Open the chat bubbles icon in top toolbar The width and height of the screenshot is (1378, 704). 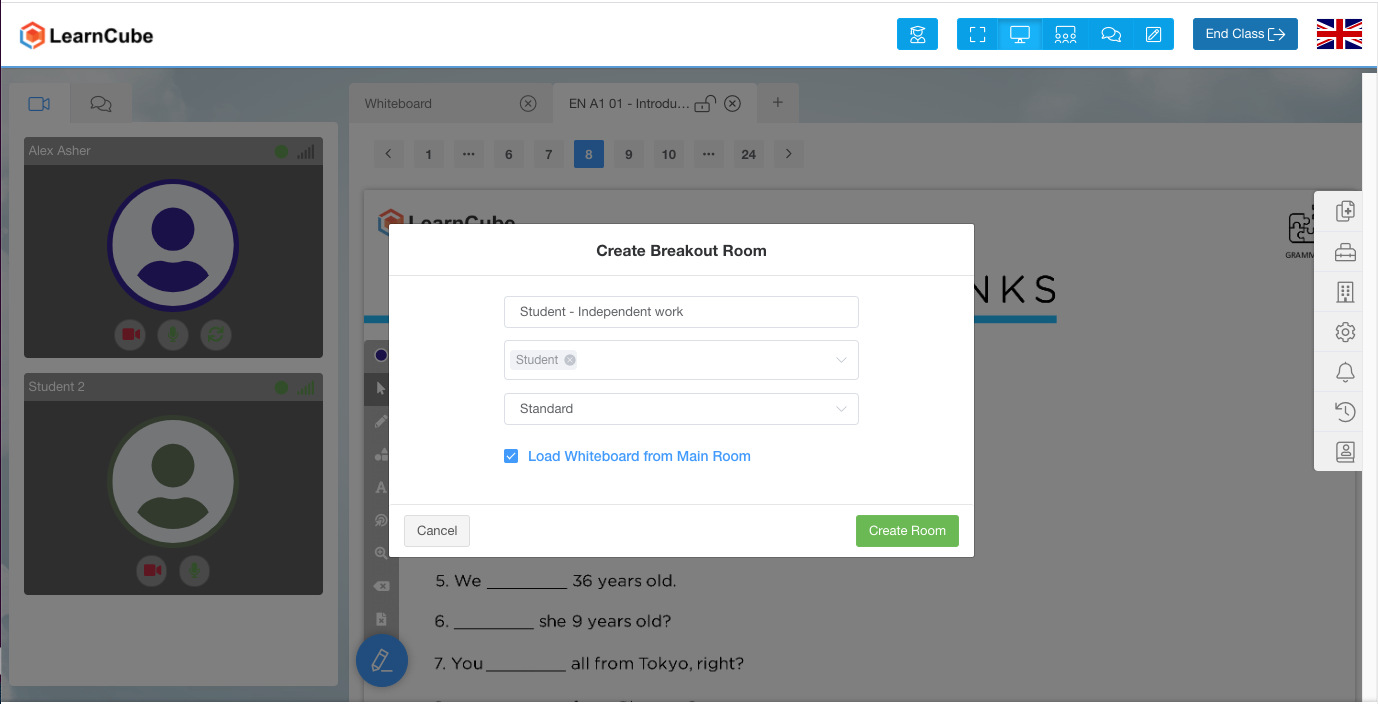[1110, 33]
